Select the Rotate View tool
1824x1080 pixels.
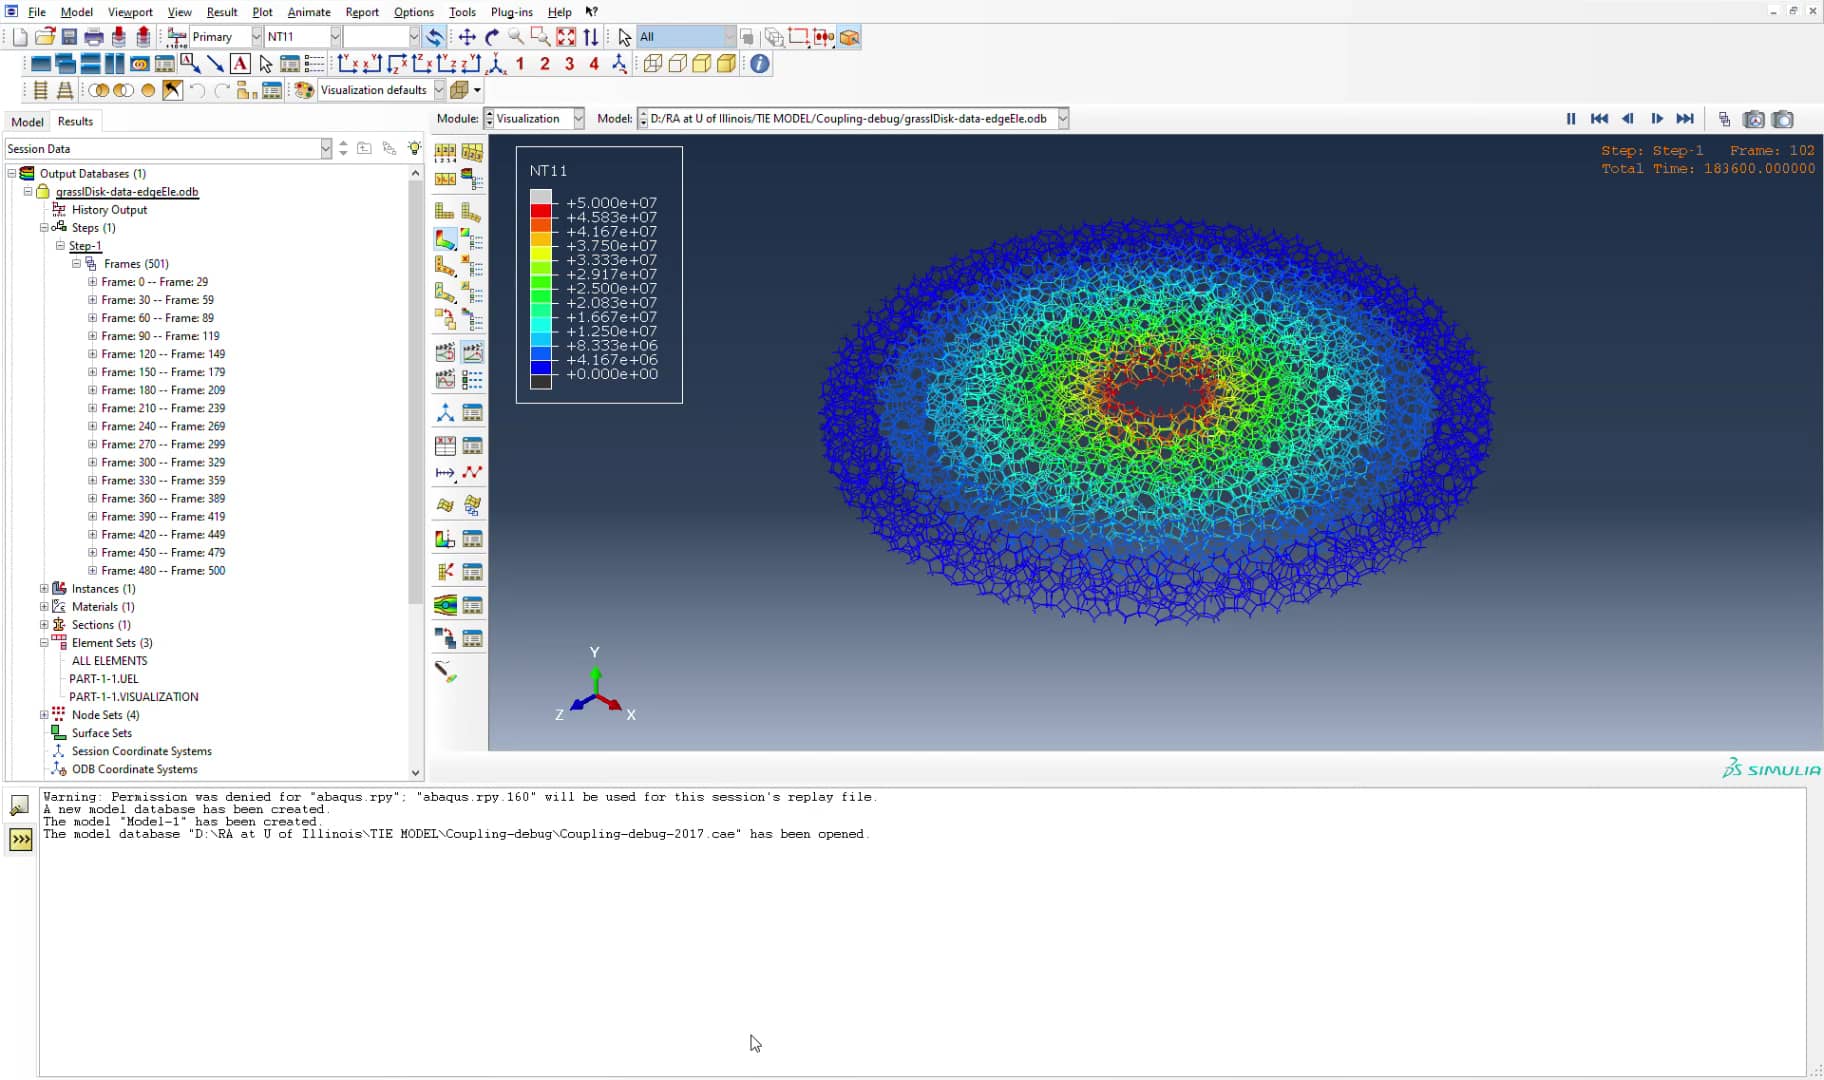coord(492,36)
